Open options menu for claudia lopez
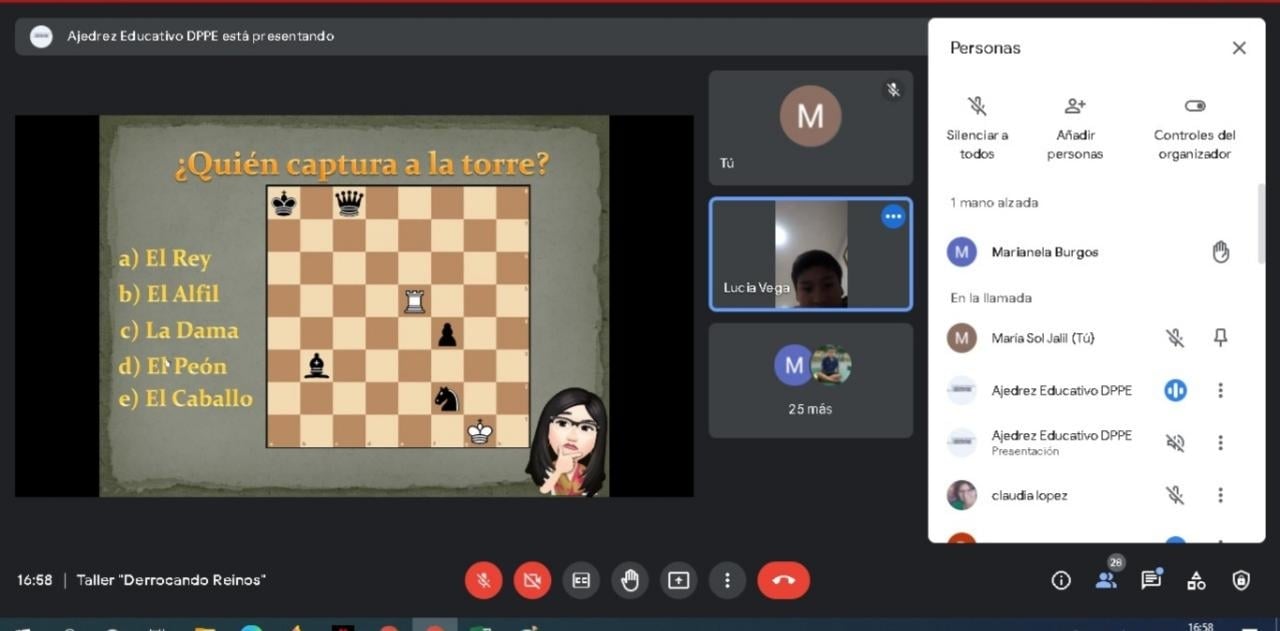1280x631 pixels. point(1220,495)
